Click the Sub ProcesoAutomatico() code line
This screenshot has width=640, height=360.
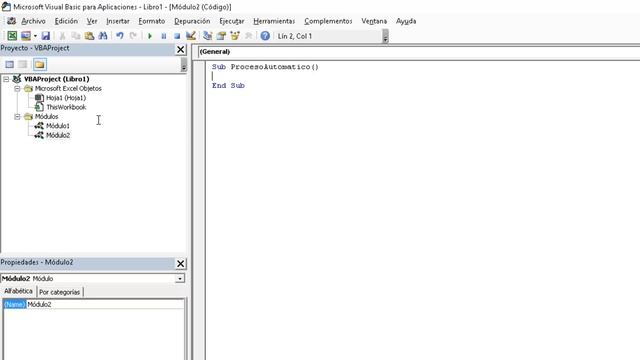265,67
